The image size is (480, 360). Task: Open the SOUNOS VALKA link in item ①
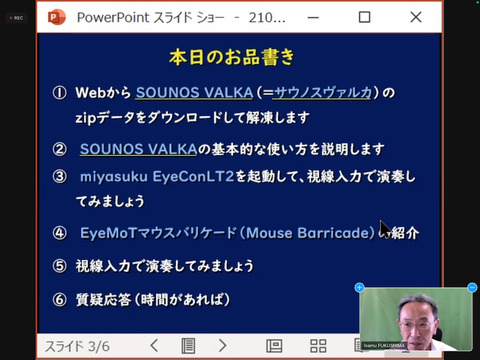point(194,93)
